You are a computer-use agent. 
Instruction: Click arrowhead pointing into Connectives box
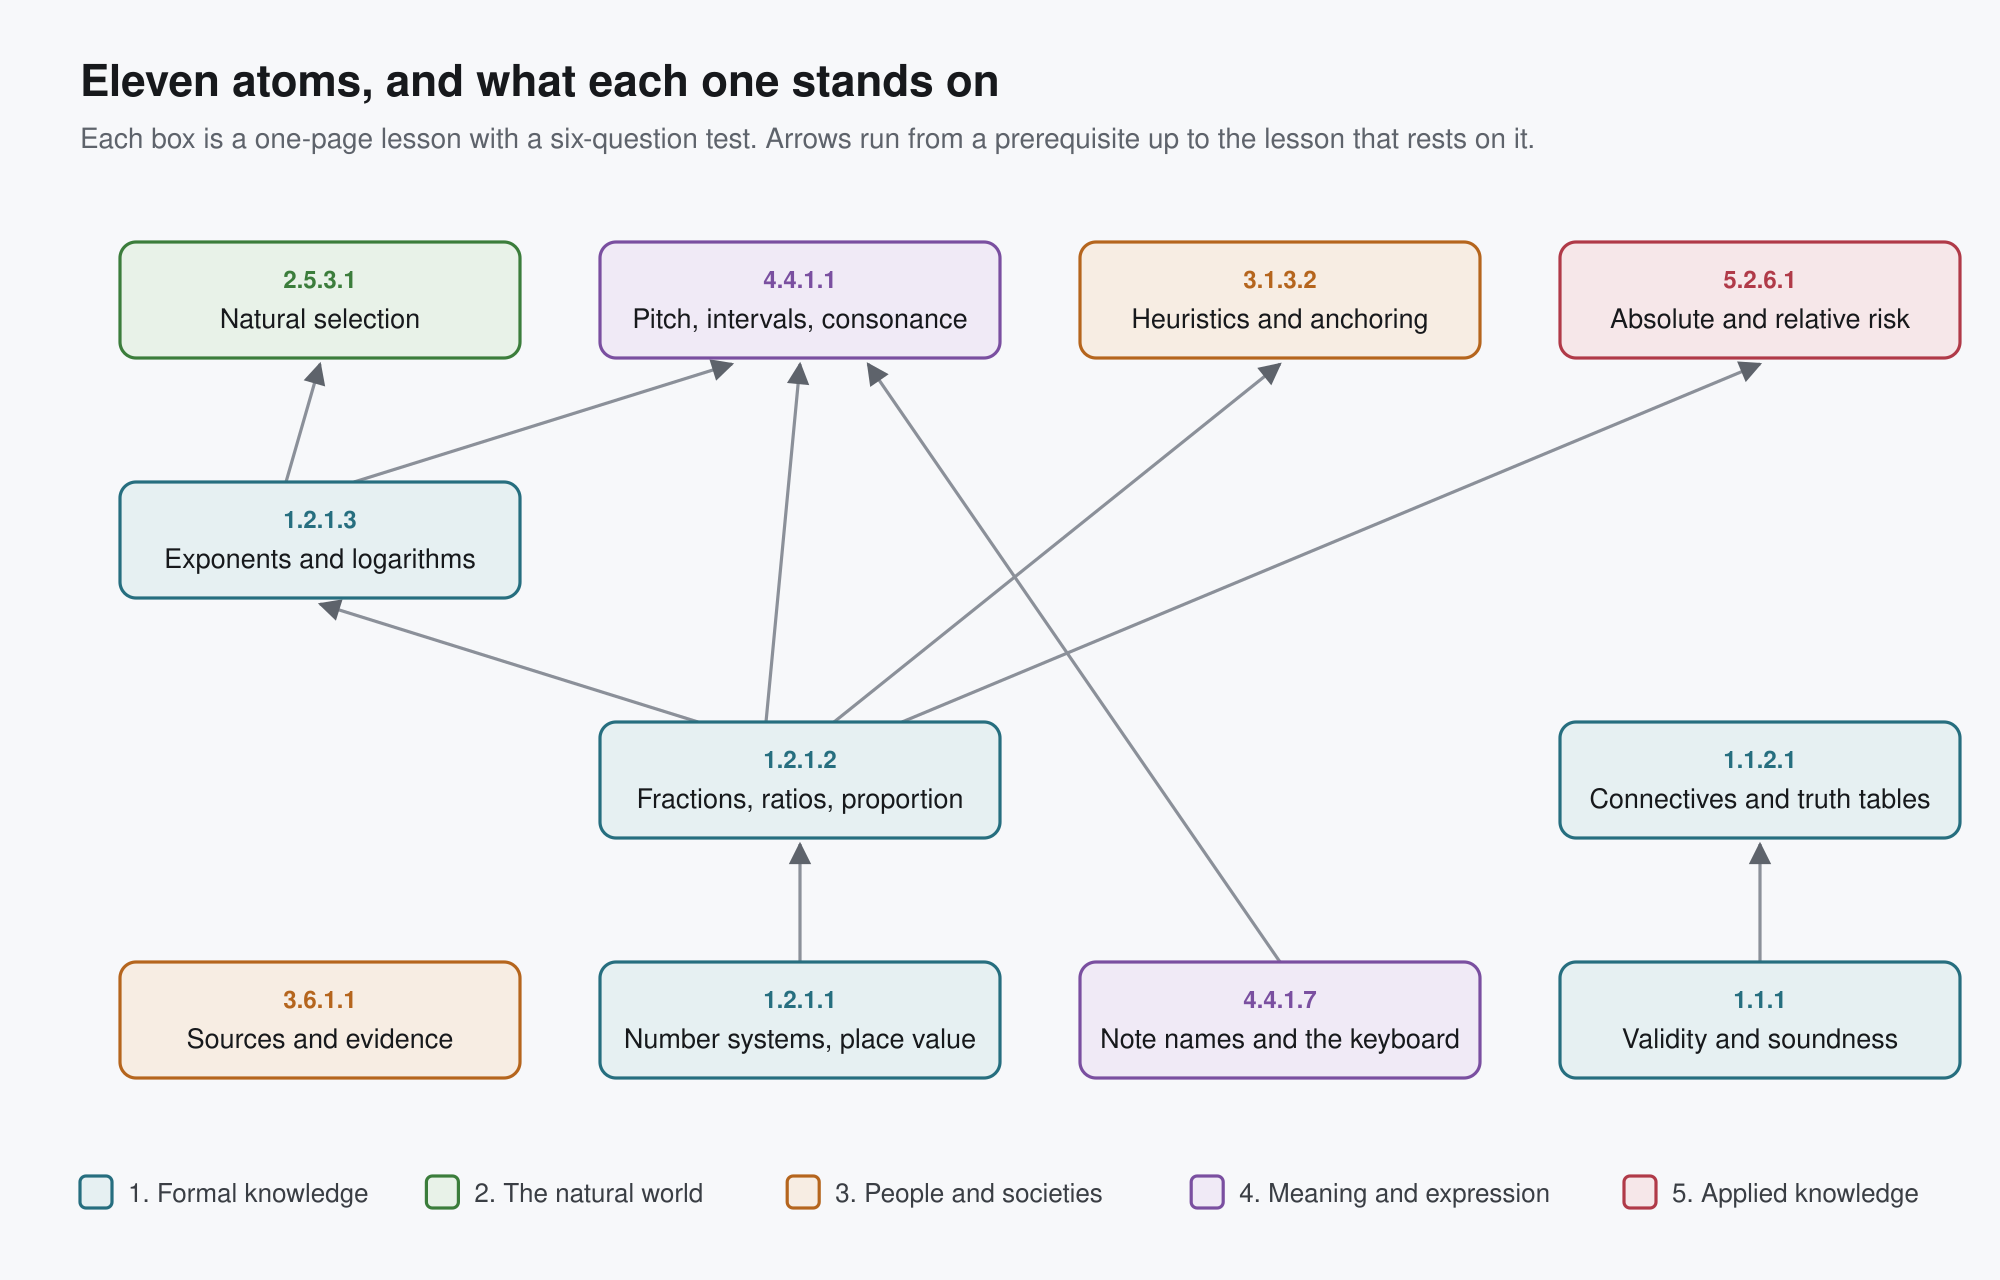point(1760,853)
